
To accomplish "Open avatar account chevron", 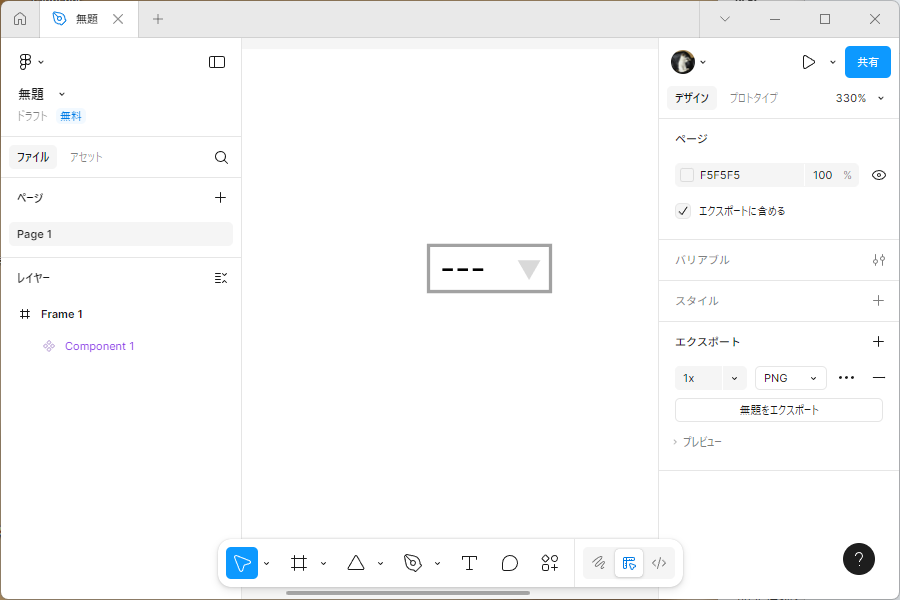I will pyautogui.click(x=703, y=62).
